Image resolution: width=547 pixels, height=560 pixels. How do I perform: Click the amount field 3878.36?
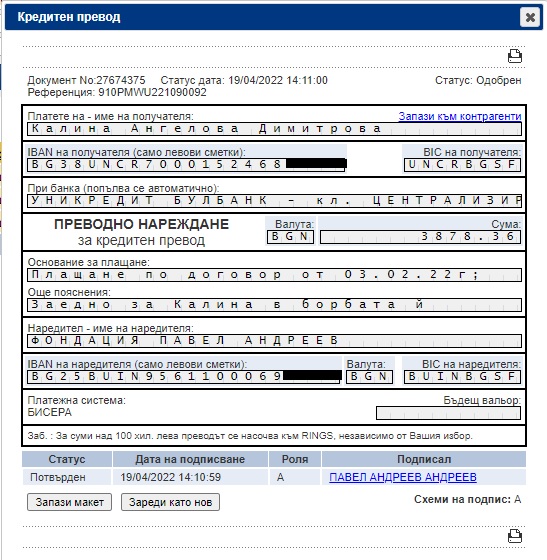[420, 237]
